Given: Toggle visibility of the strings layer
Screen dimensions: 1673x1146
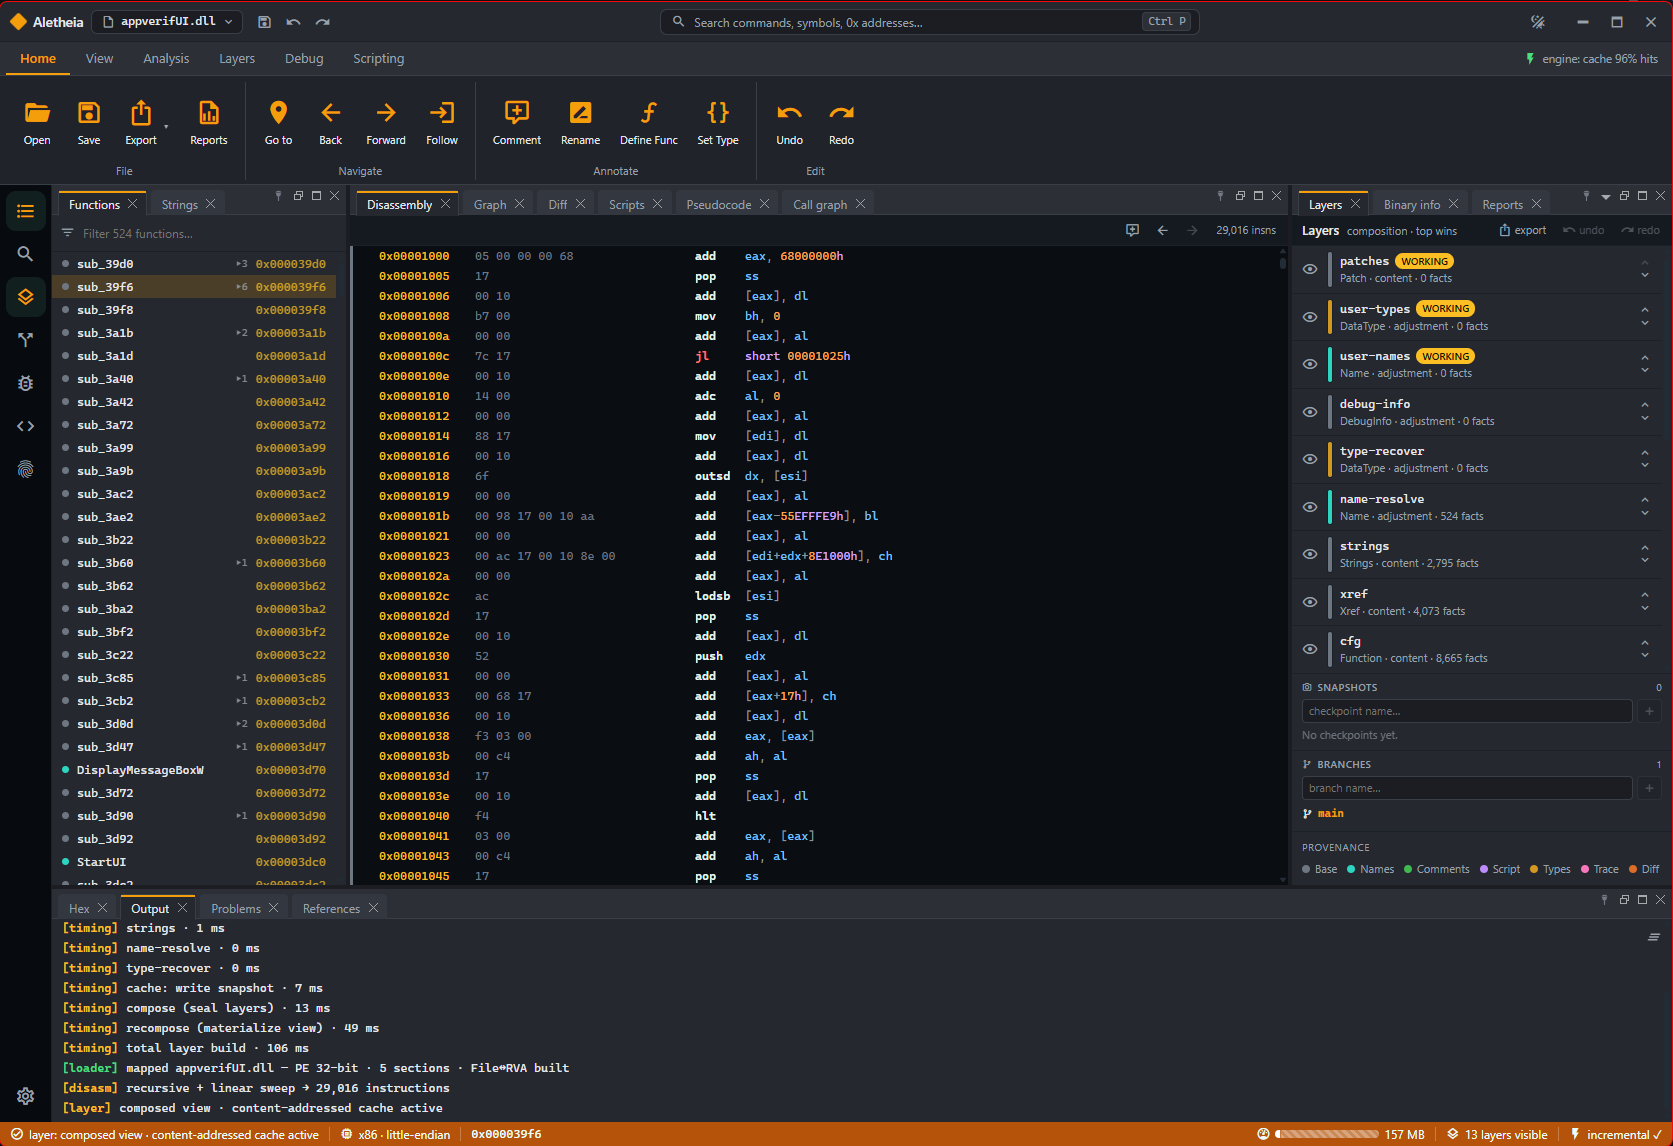Looking at the screenshot, I should (x=1310, y=554).
